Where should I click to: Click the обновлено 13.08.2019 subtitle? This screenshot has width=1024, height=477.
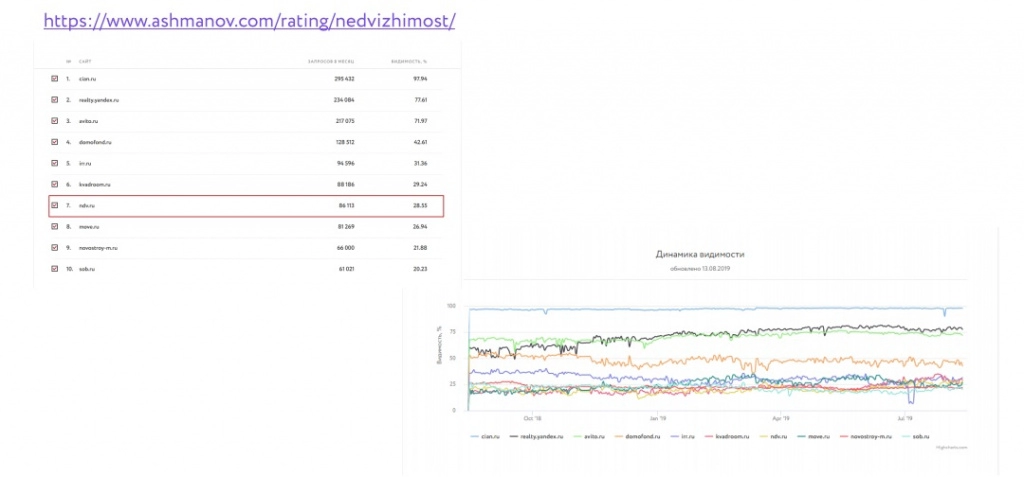click(699, 269)
